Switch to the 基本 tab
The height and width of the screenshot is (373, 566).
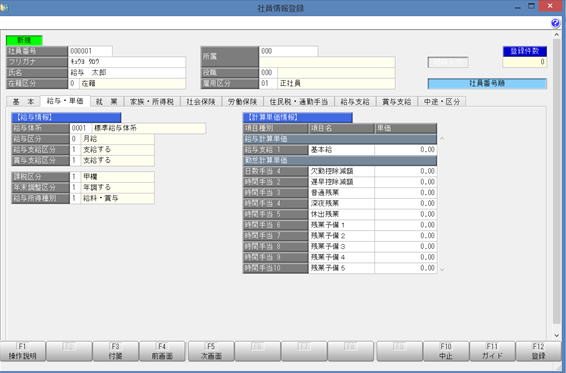click(23, 102)
